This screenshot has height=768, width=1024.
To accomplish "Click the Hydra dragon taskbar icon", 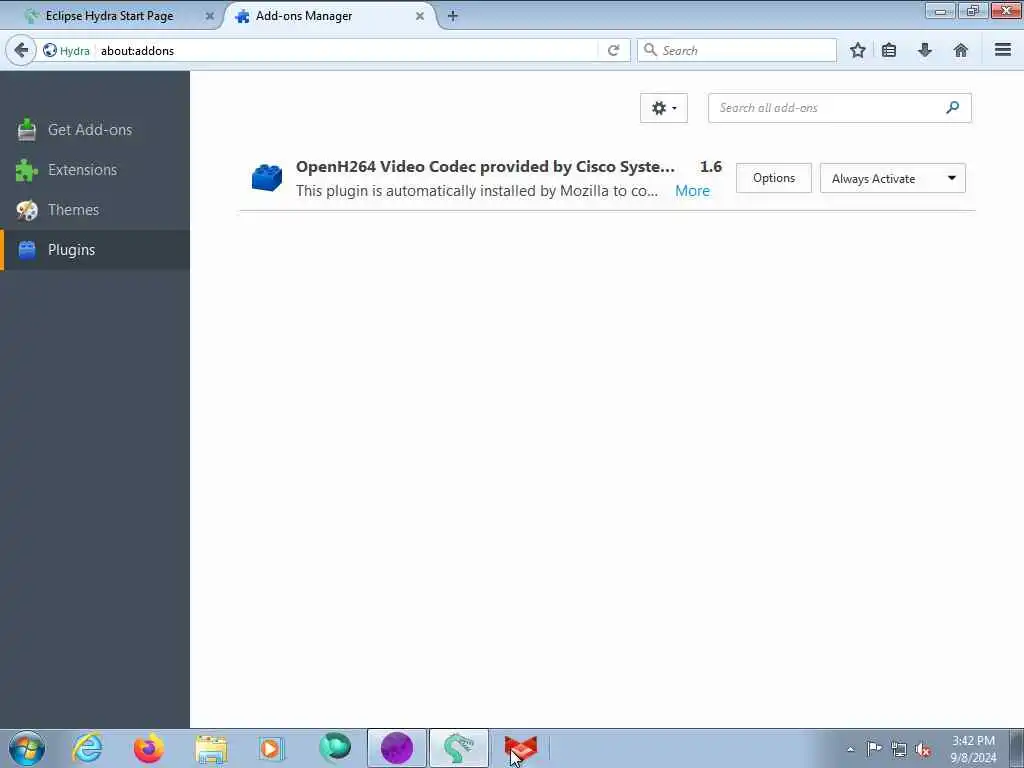I will [458, 748].
